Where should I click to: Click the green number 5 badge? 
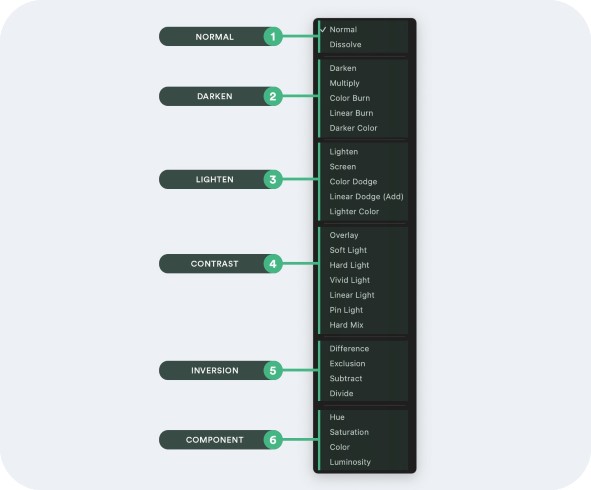pyautogui.click(x=273, y=371)
